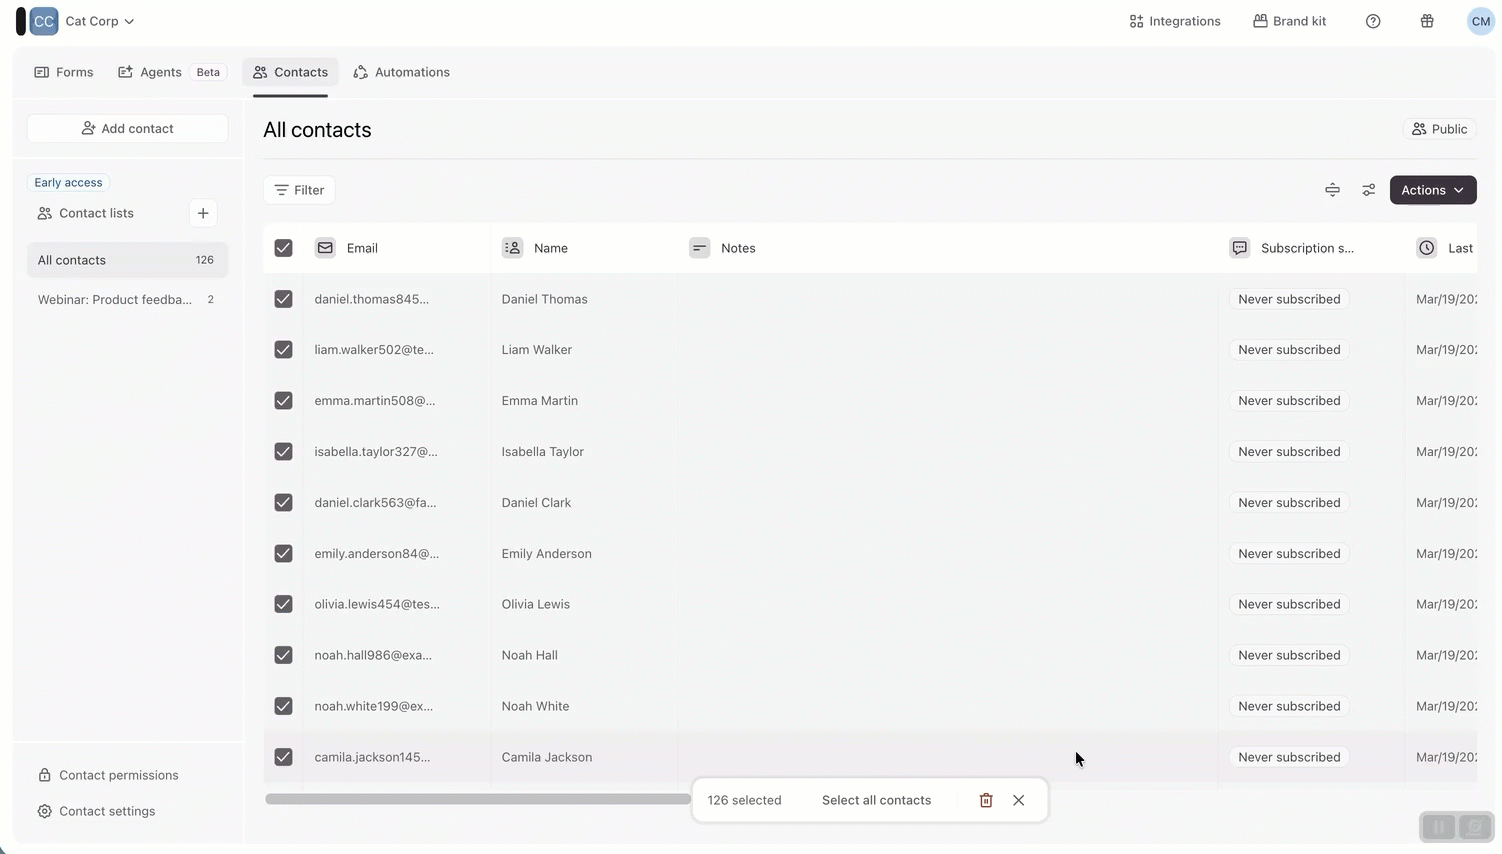Dismiss the selection bar with X icon

(x=1018, y=800)
